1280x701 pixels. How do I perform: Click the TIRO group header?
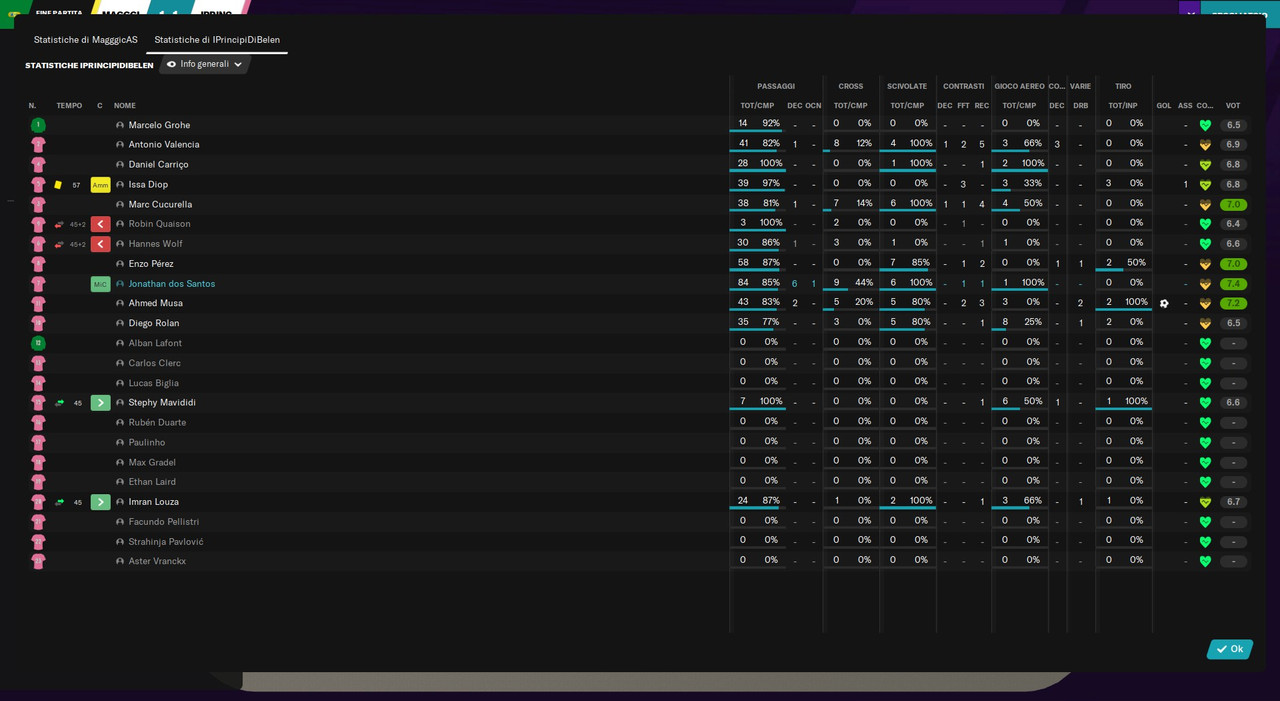pyautogui.click(x=1123, y=86)
